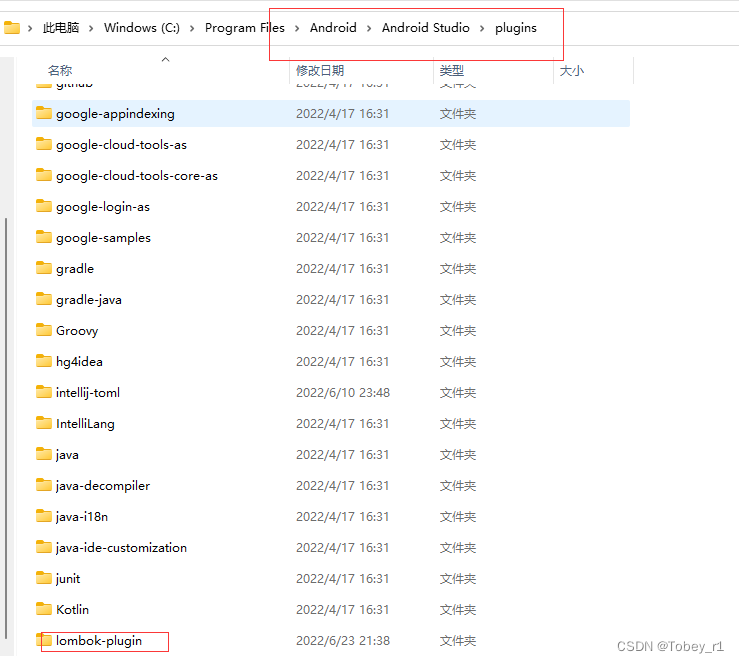
Task: Select google-cloud-tools-core-as folder name
Action: [x=137, y=176]
